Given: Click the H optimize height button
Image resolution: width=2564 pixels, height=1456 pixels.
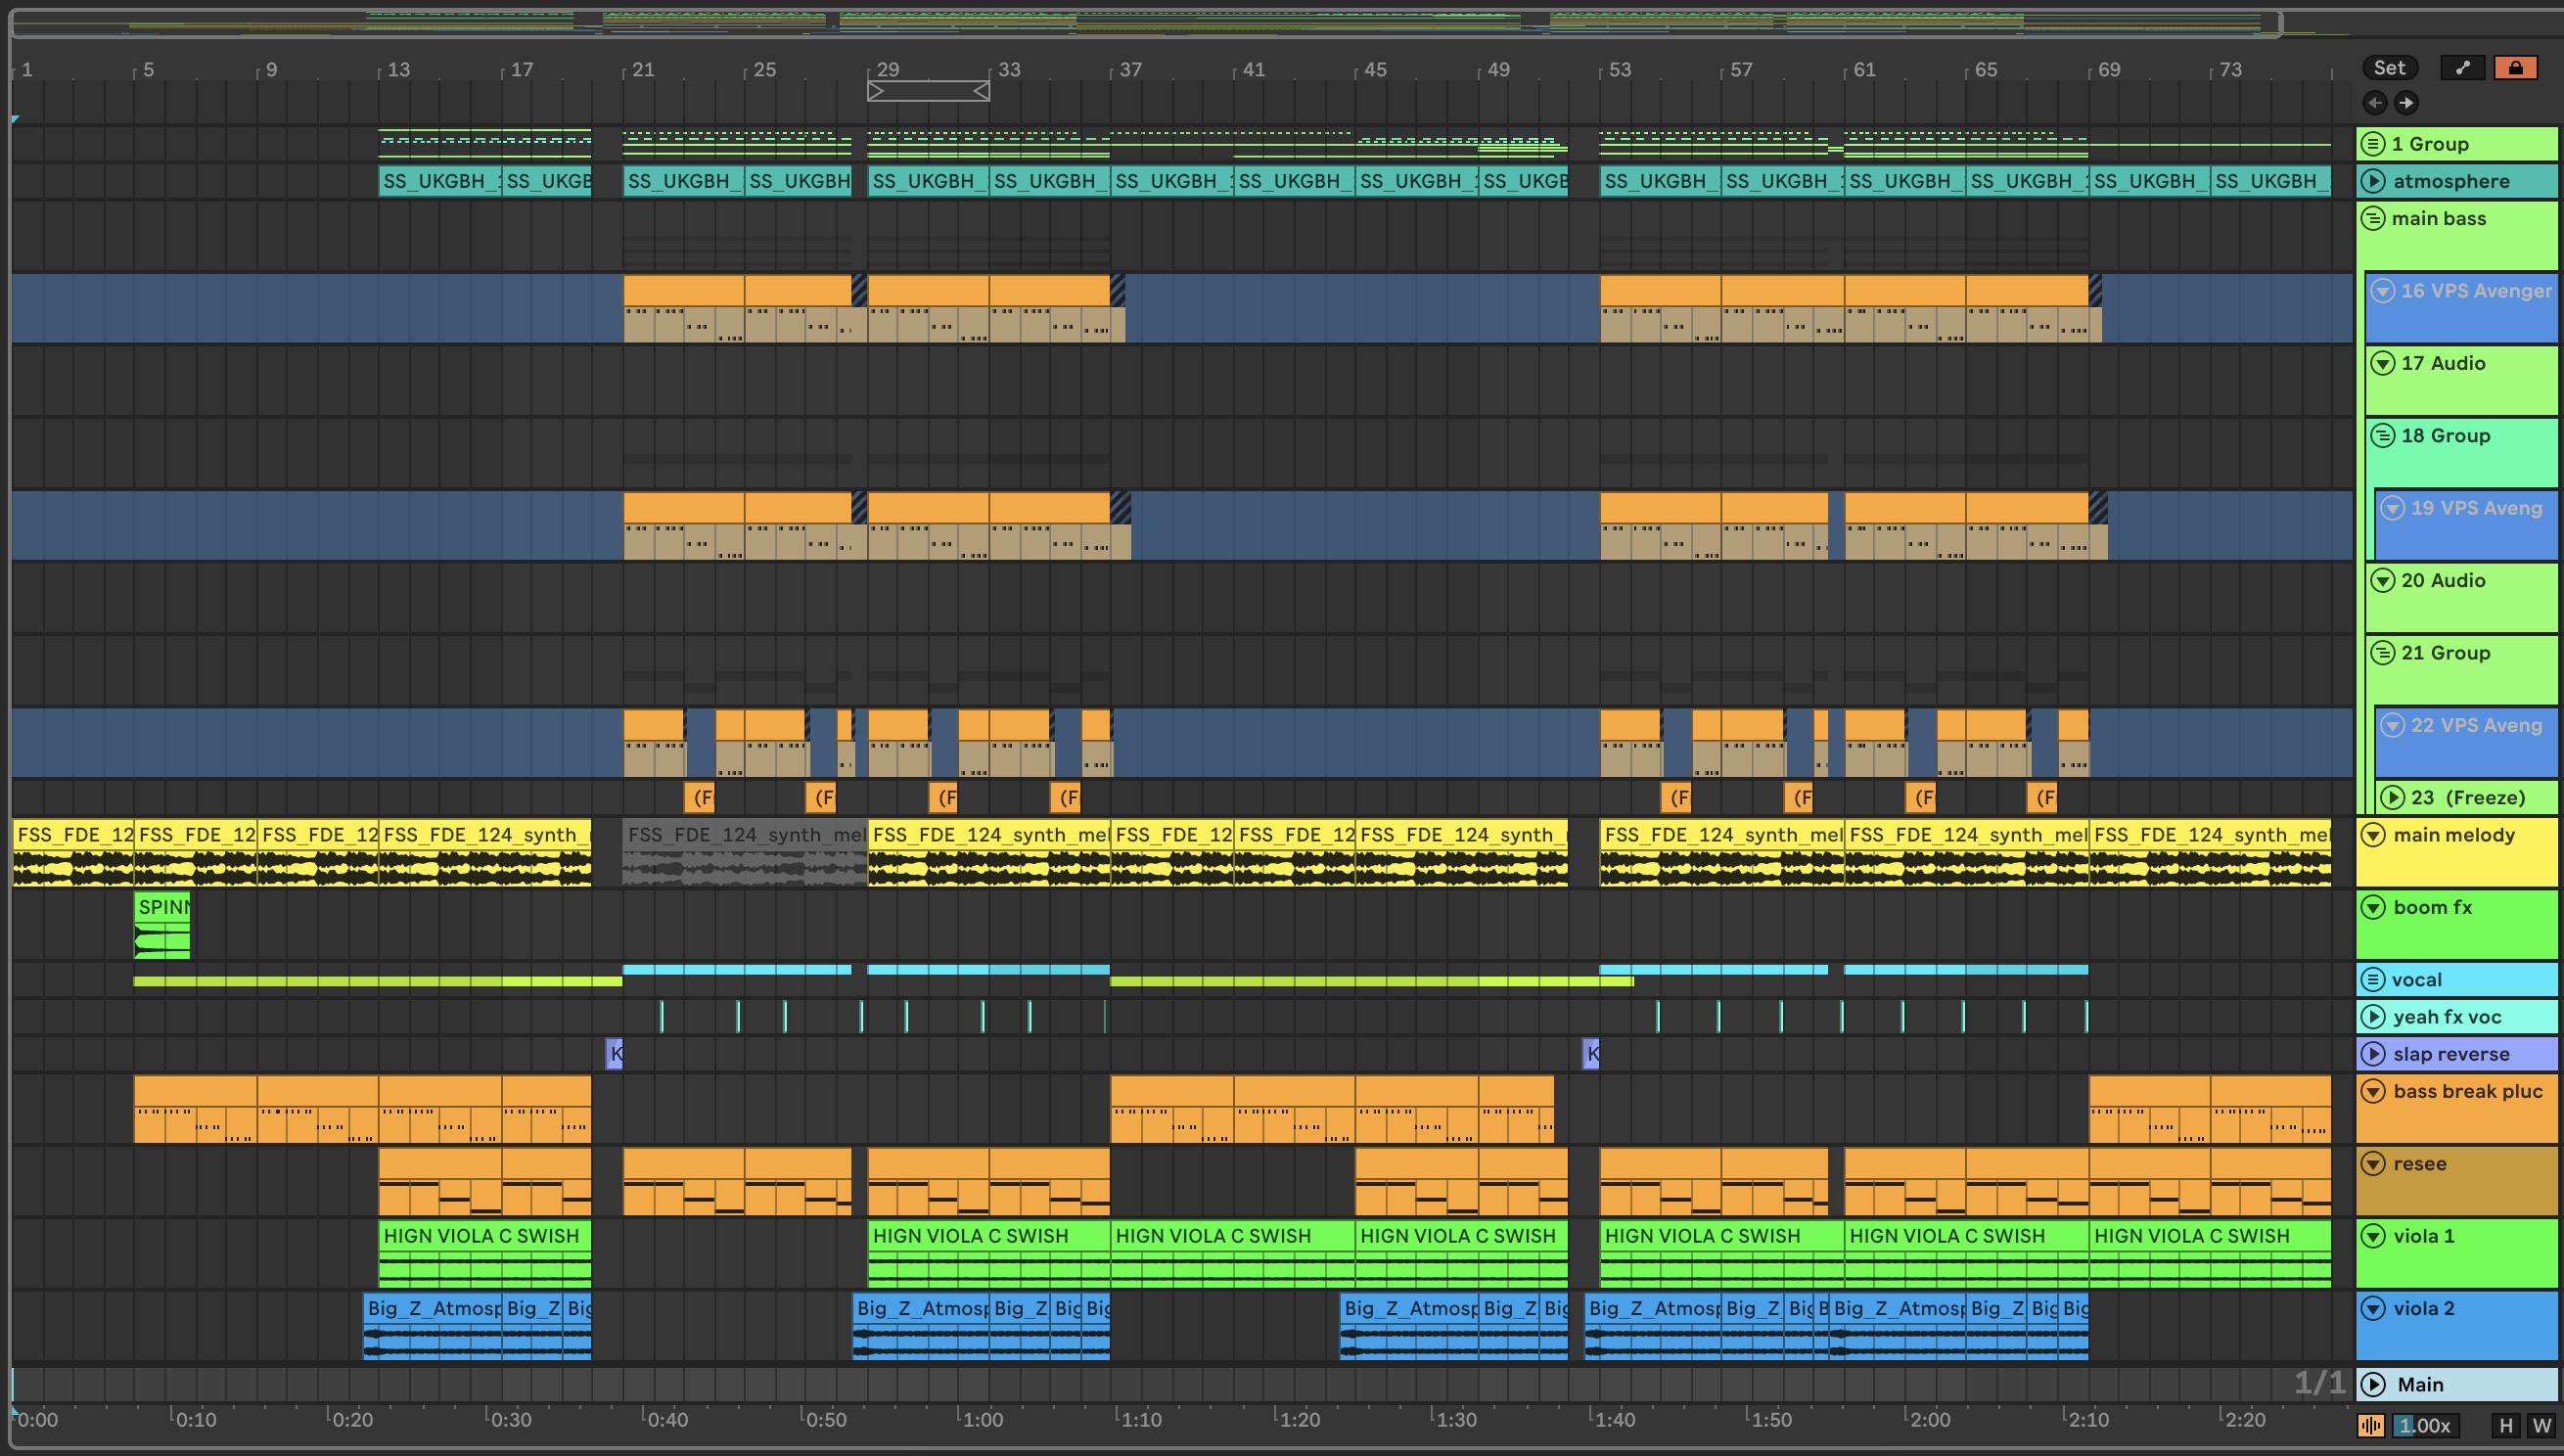Looking at the screenshot, I should click(2505, 1426).
